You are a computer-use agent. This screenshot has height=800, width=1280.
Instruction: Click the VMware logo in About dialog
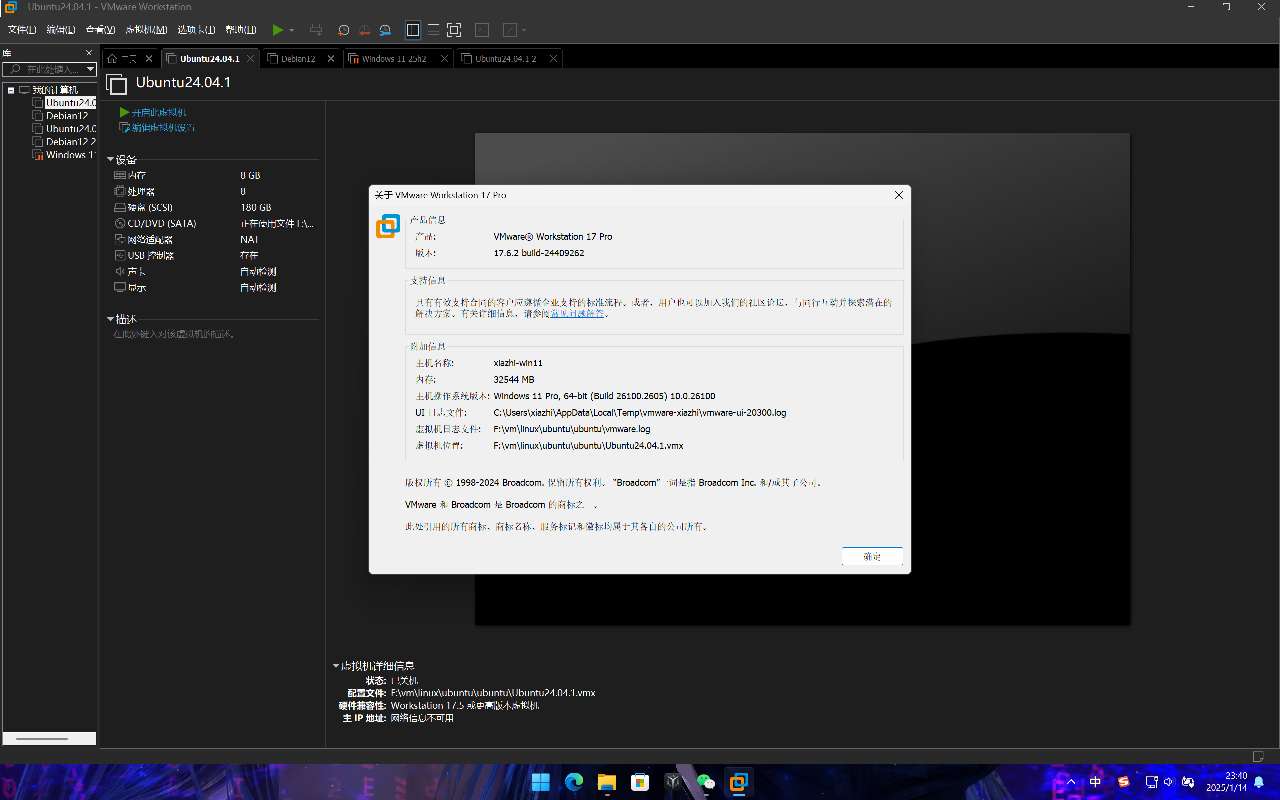click(388, 227)
